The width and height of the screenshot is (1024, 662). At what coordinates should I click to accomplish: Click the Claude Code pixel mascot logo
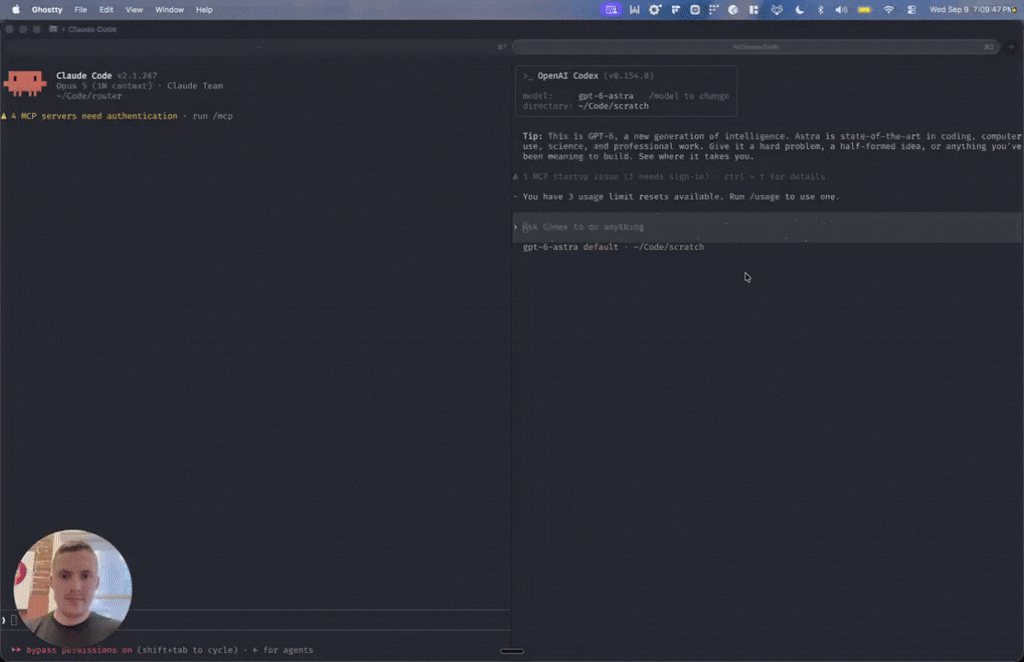point(25,84)
